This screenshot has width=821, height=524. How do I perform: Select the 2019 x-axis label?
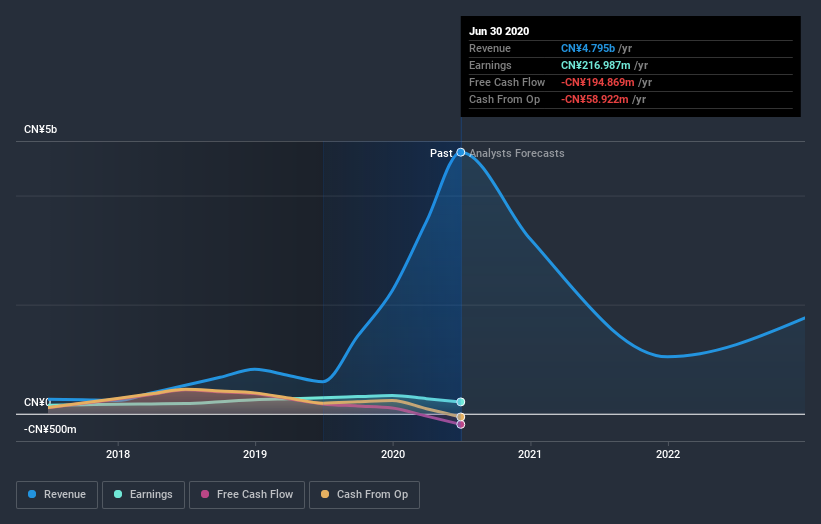pos(255,454)
